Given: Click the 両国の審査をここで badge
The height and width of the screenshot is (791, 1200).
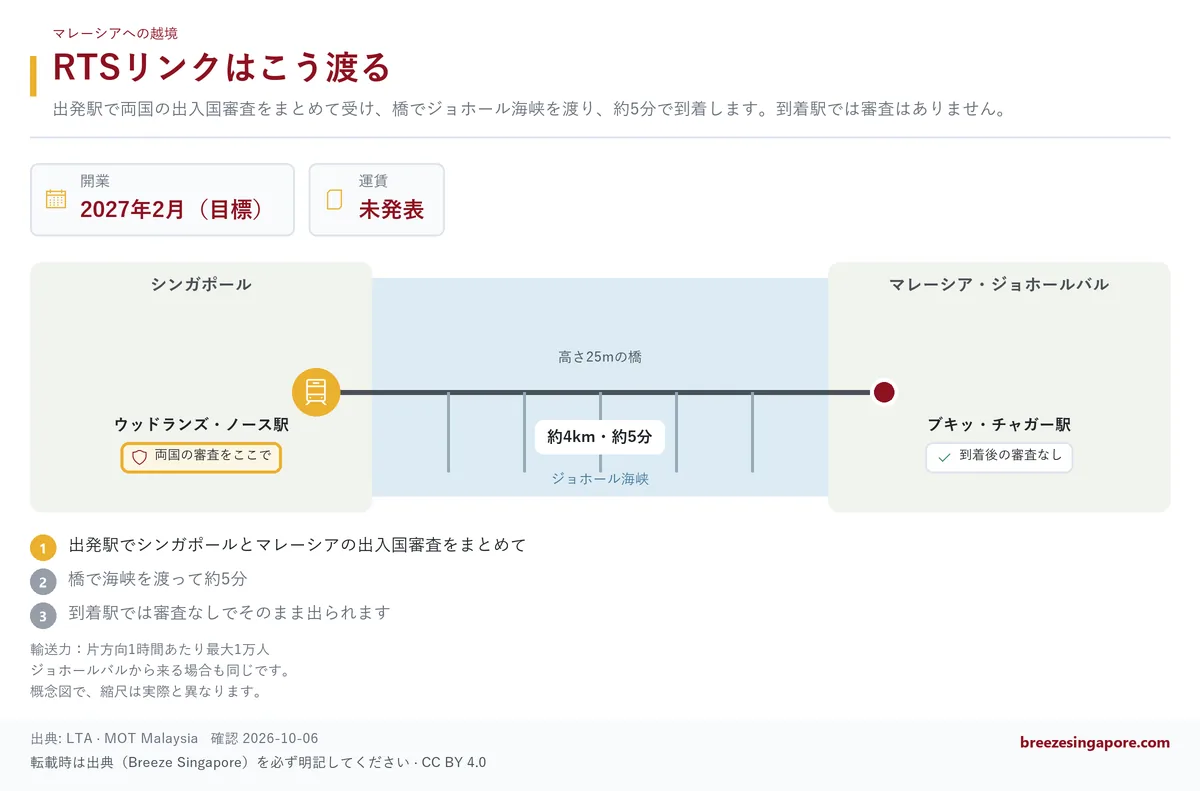Looking at the screenshot, I should click(x=201, y=457).
